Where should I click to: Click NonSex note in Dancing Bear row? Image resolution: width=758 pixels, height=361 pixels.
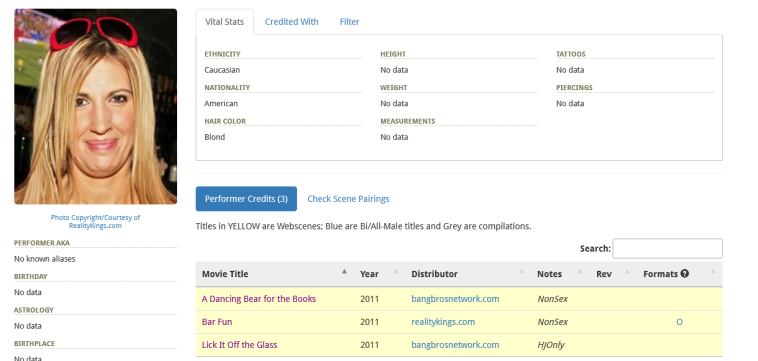pos(553,299)
